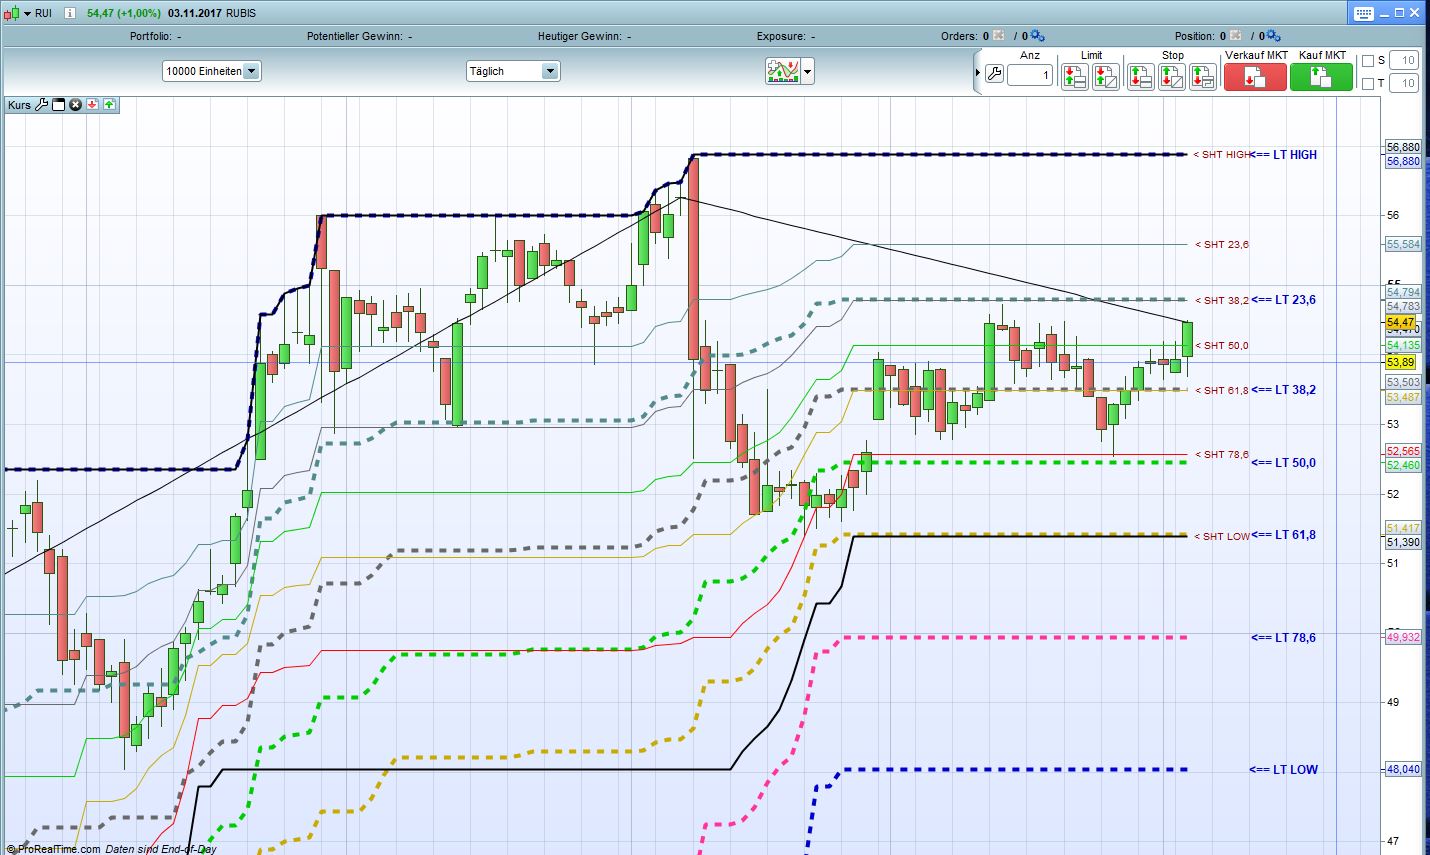Click the green Kauf MKT button
1430x855 pixels.
pyautogui.click(x=1321, y=76)
